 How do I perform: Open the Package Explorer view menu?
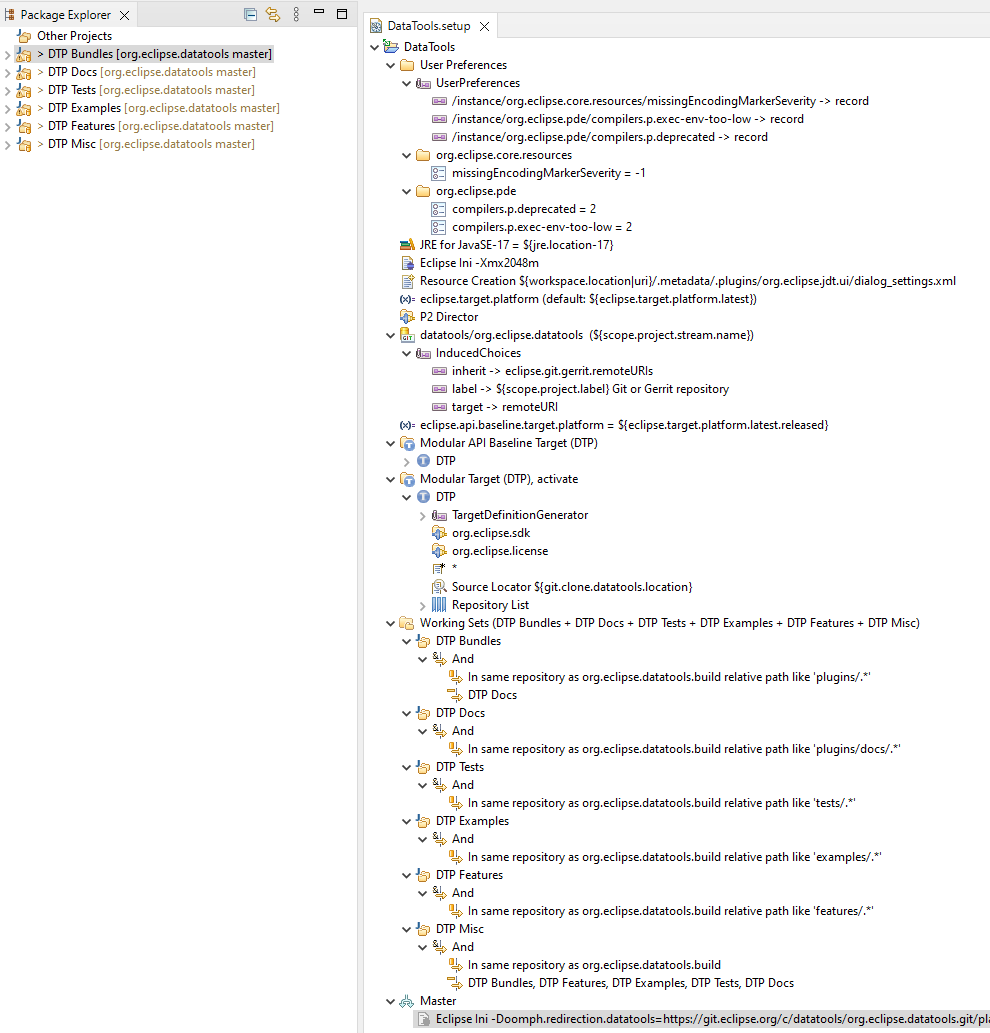[296, 14]
